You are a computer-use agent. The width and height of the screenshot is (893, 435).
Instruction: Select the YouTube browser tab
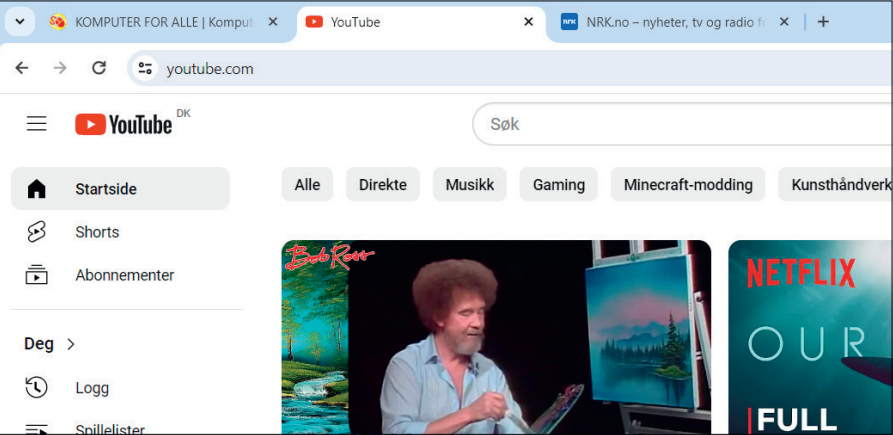click(421, 22)
